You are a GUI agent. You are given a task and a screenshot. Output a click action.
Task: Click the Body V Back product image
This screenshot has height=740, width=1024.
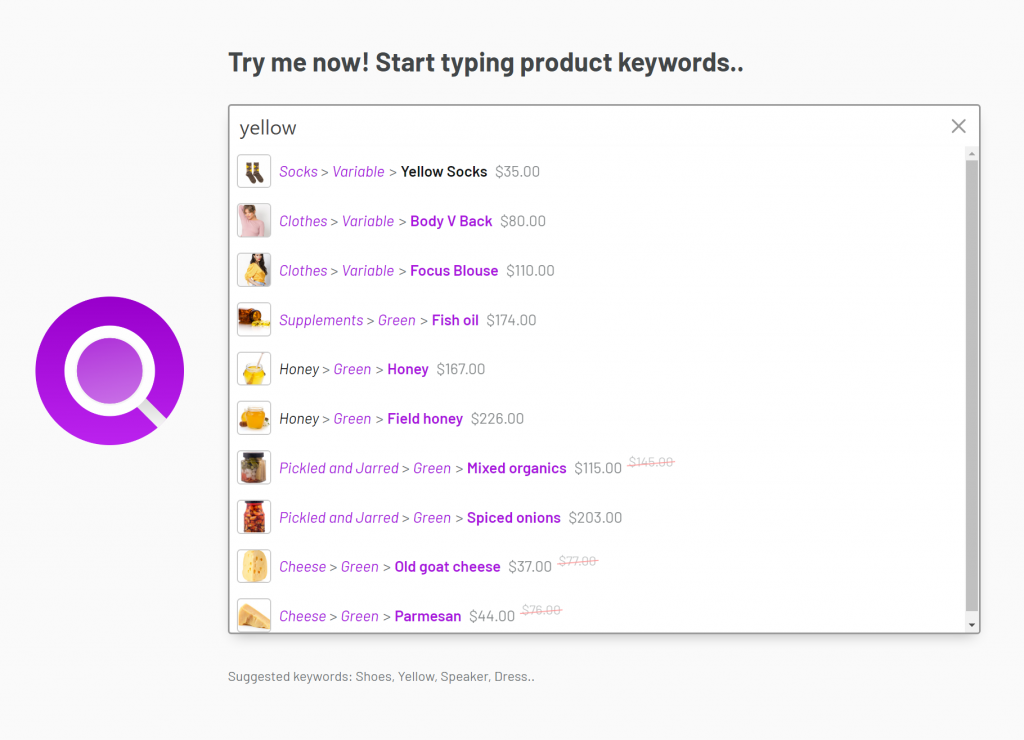[254, 221]
